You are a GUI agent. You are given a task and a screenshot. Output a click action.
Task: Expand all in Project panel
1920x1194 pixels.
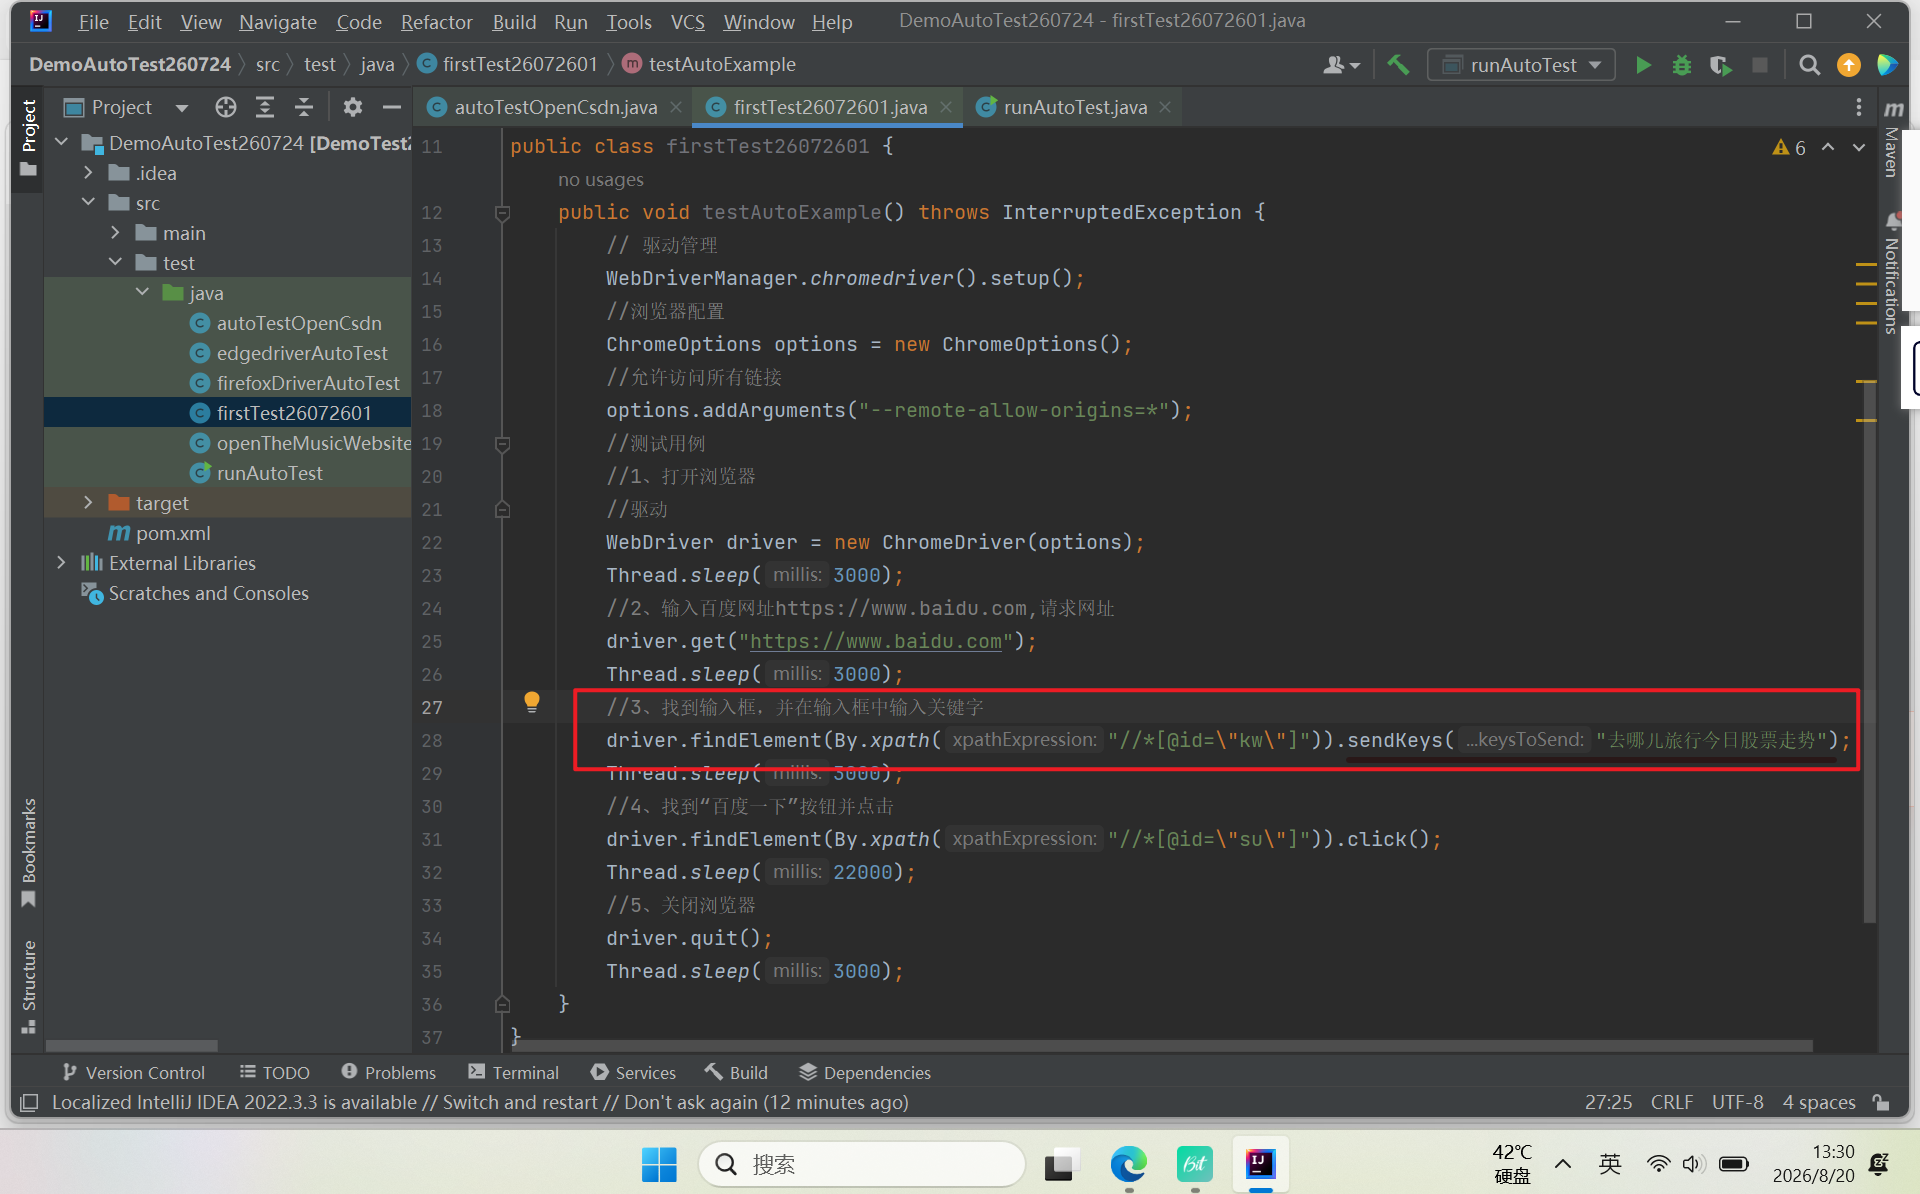pos(265,107)
